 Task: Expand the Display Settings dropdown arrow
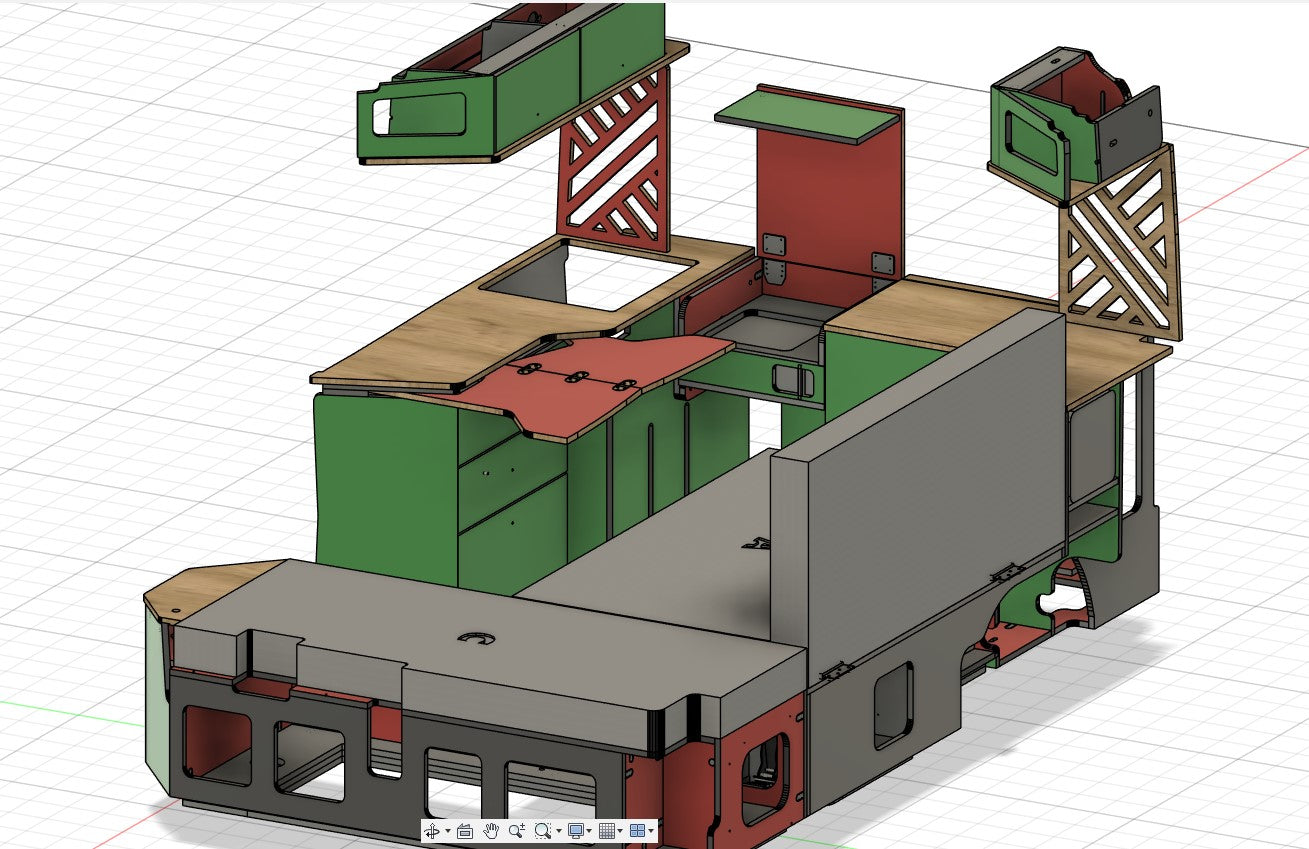[589, 832]
